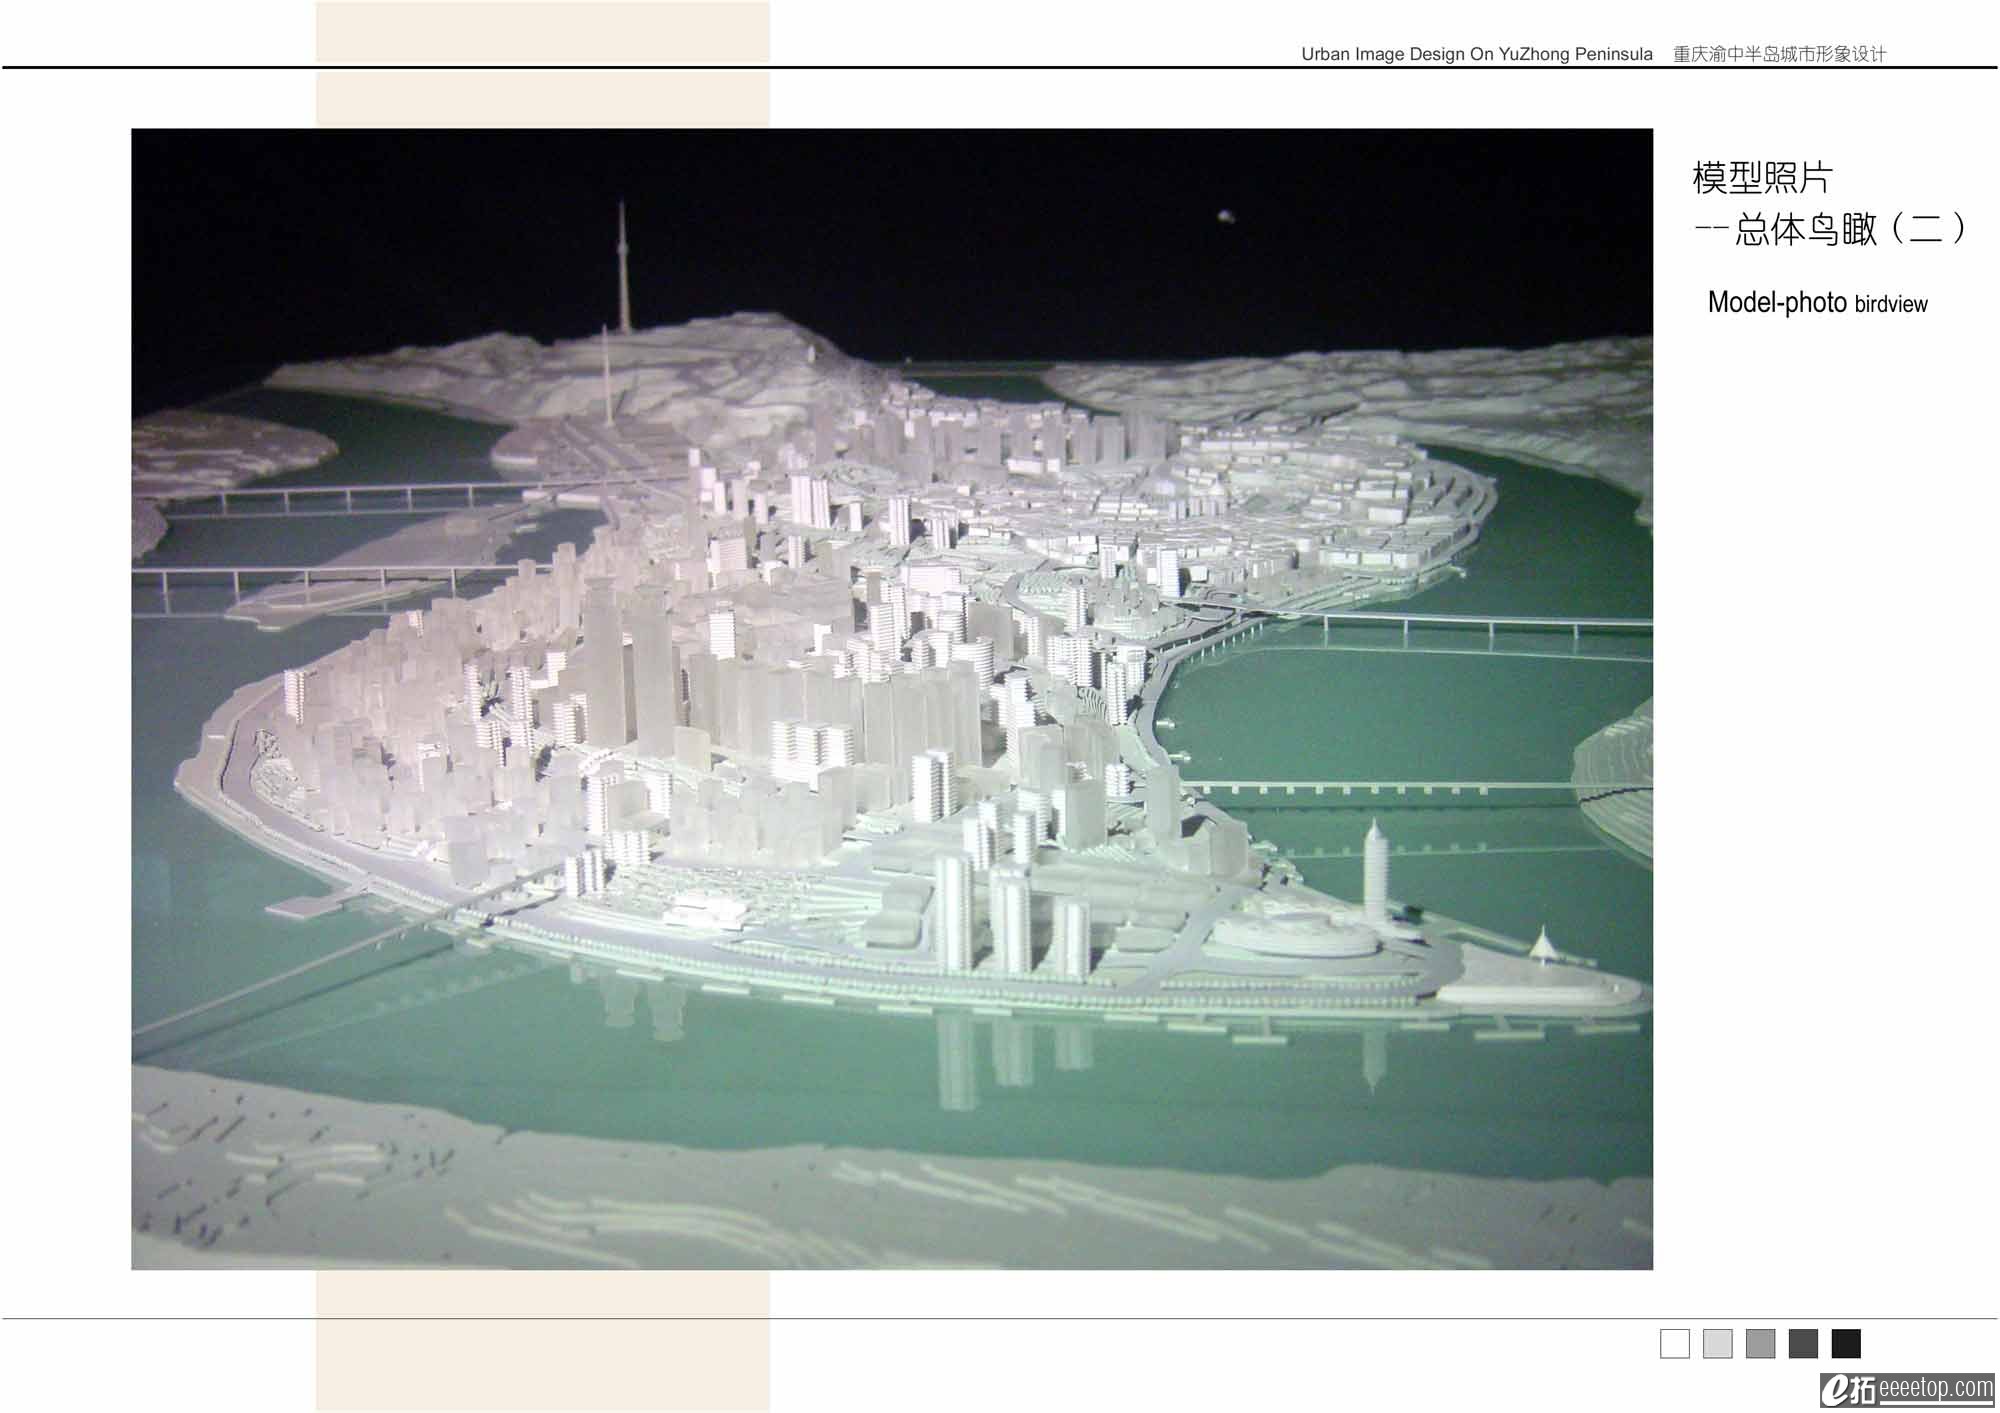2000x1413 pixels.
Task: Click the light gray square swatch
Action: coord(1717,1343)
